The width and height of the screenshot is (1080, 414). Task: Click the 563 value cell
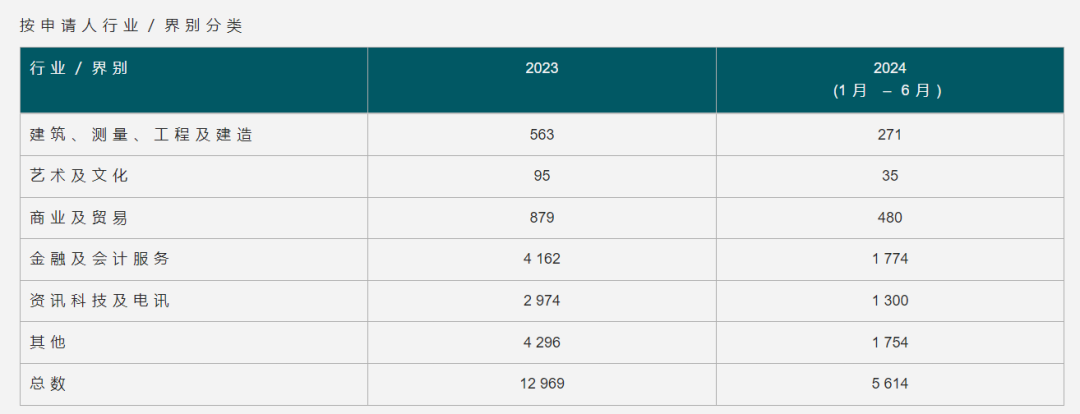click(x=541, y=135)
